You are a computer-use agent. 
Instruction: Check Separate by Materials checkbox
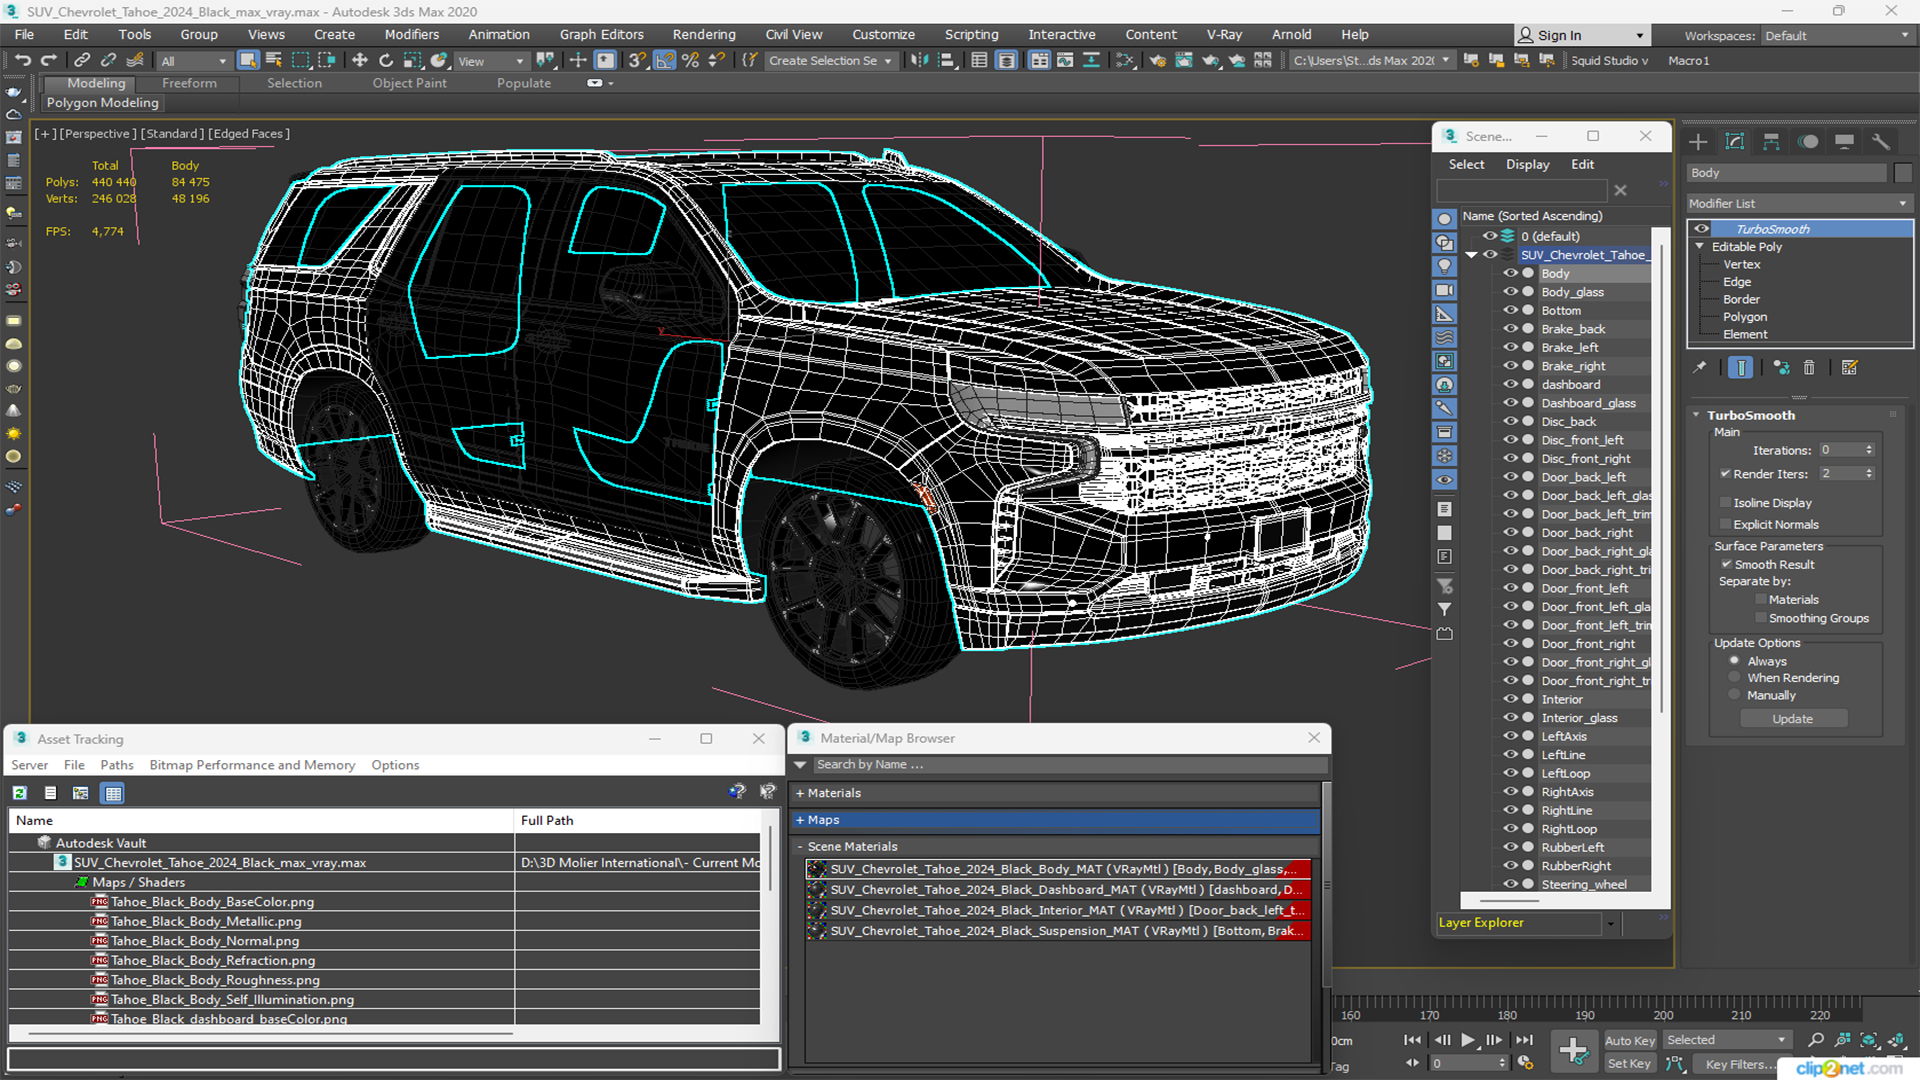coord(1760,600)
